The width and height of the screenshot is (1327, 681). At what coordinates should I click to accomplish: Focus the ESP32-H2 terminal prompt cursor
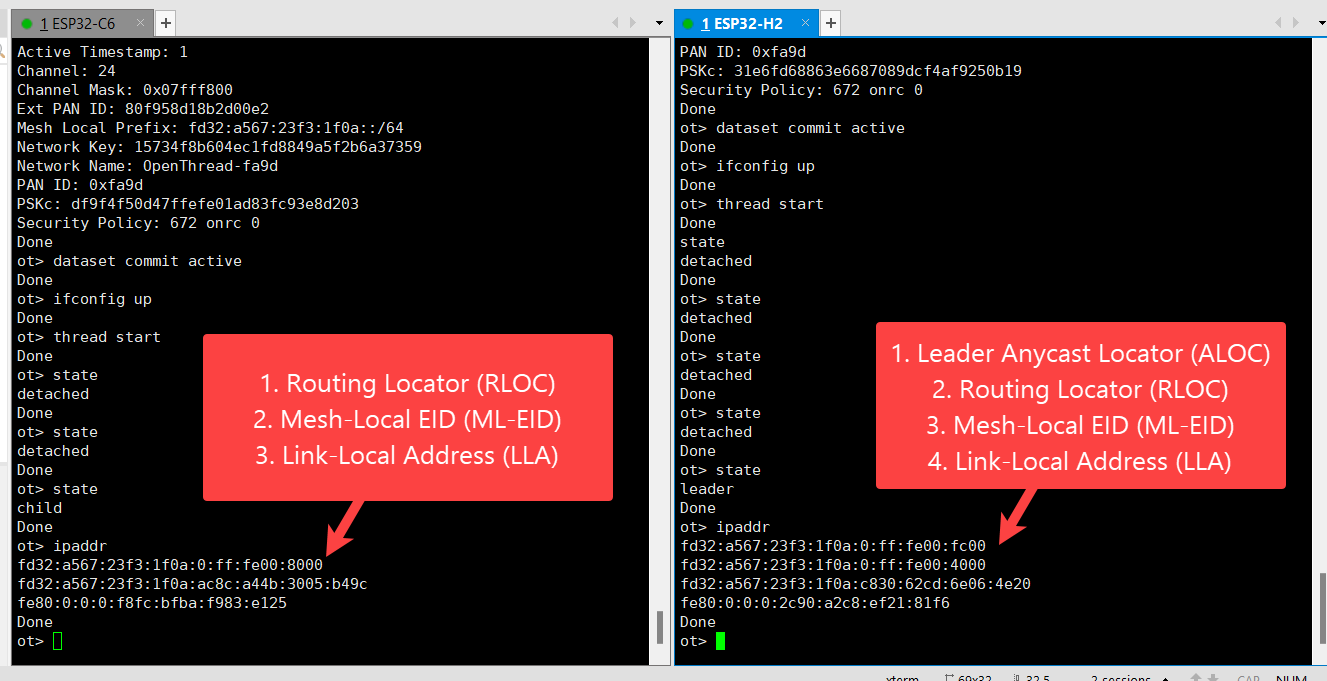coord(720,641)
